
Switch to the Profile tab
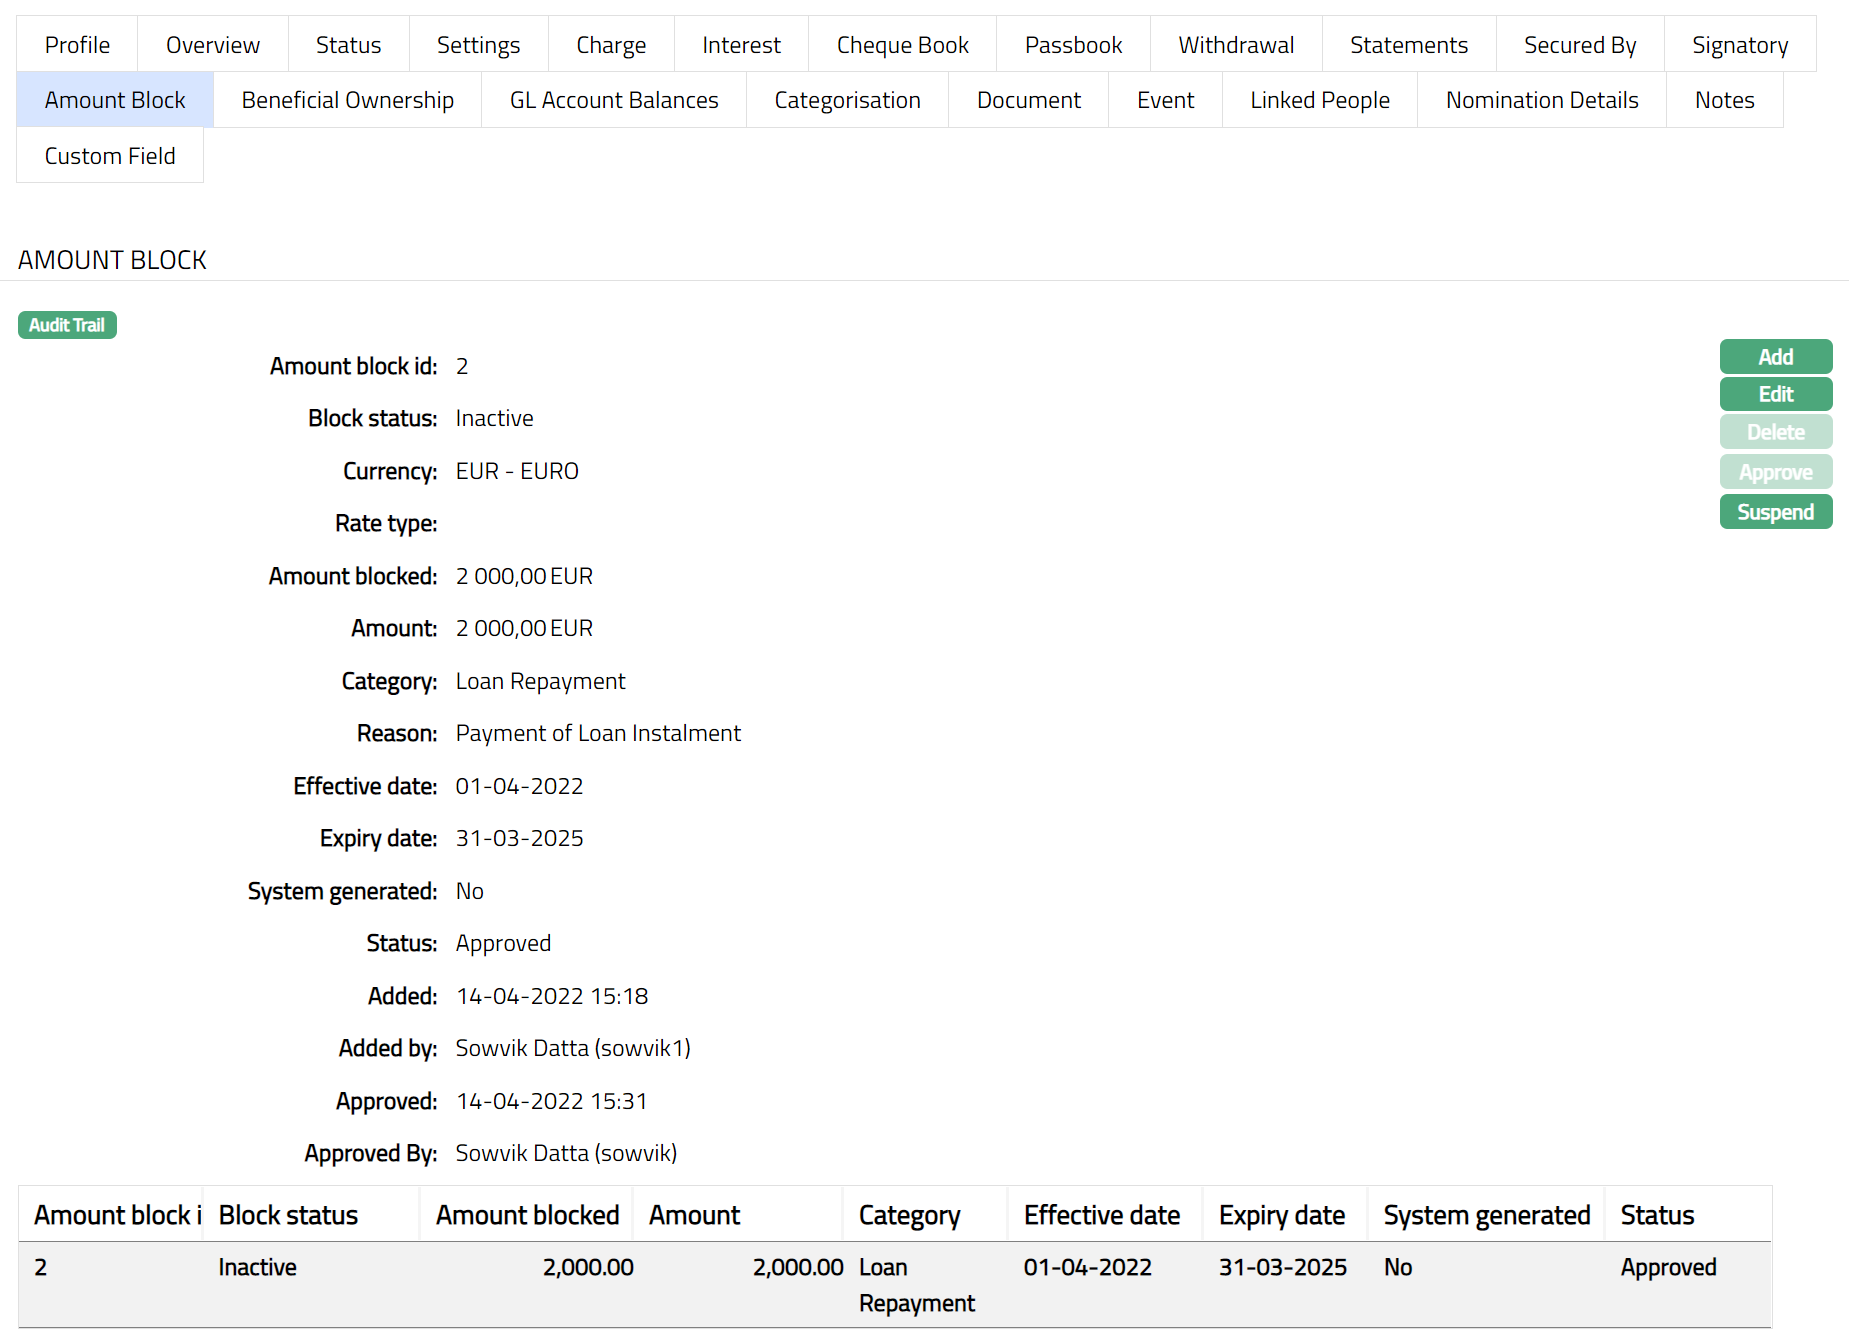pos(77,45)
